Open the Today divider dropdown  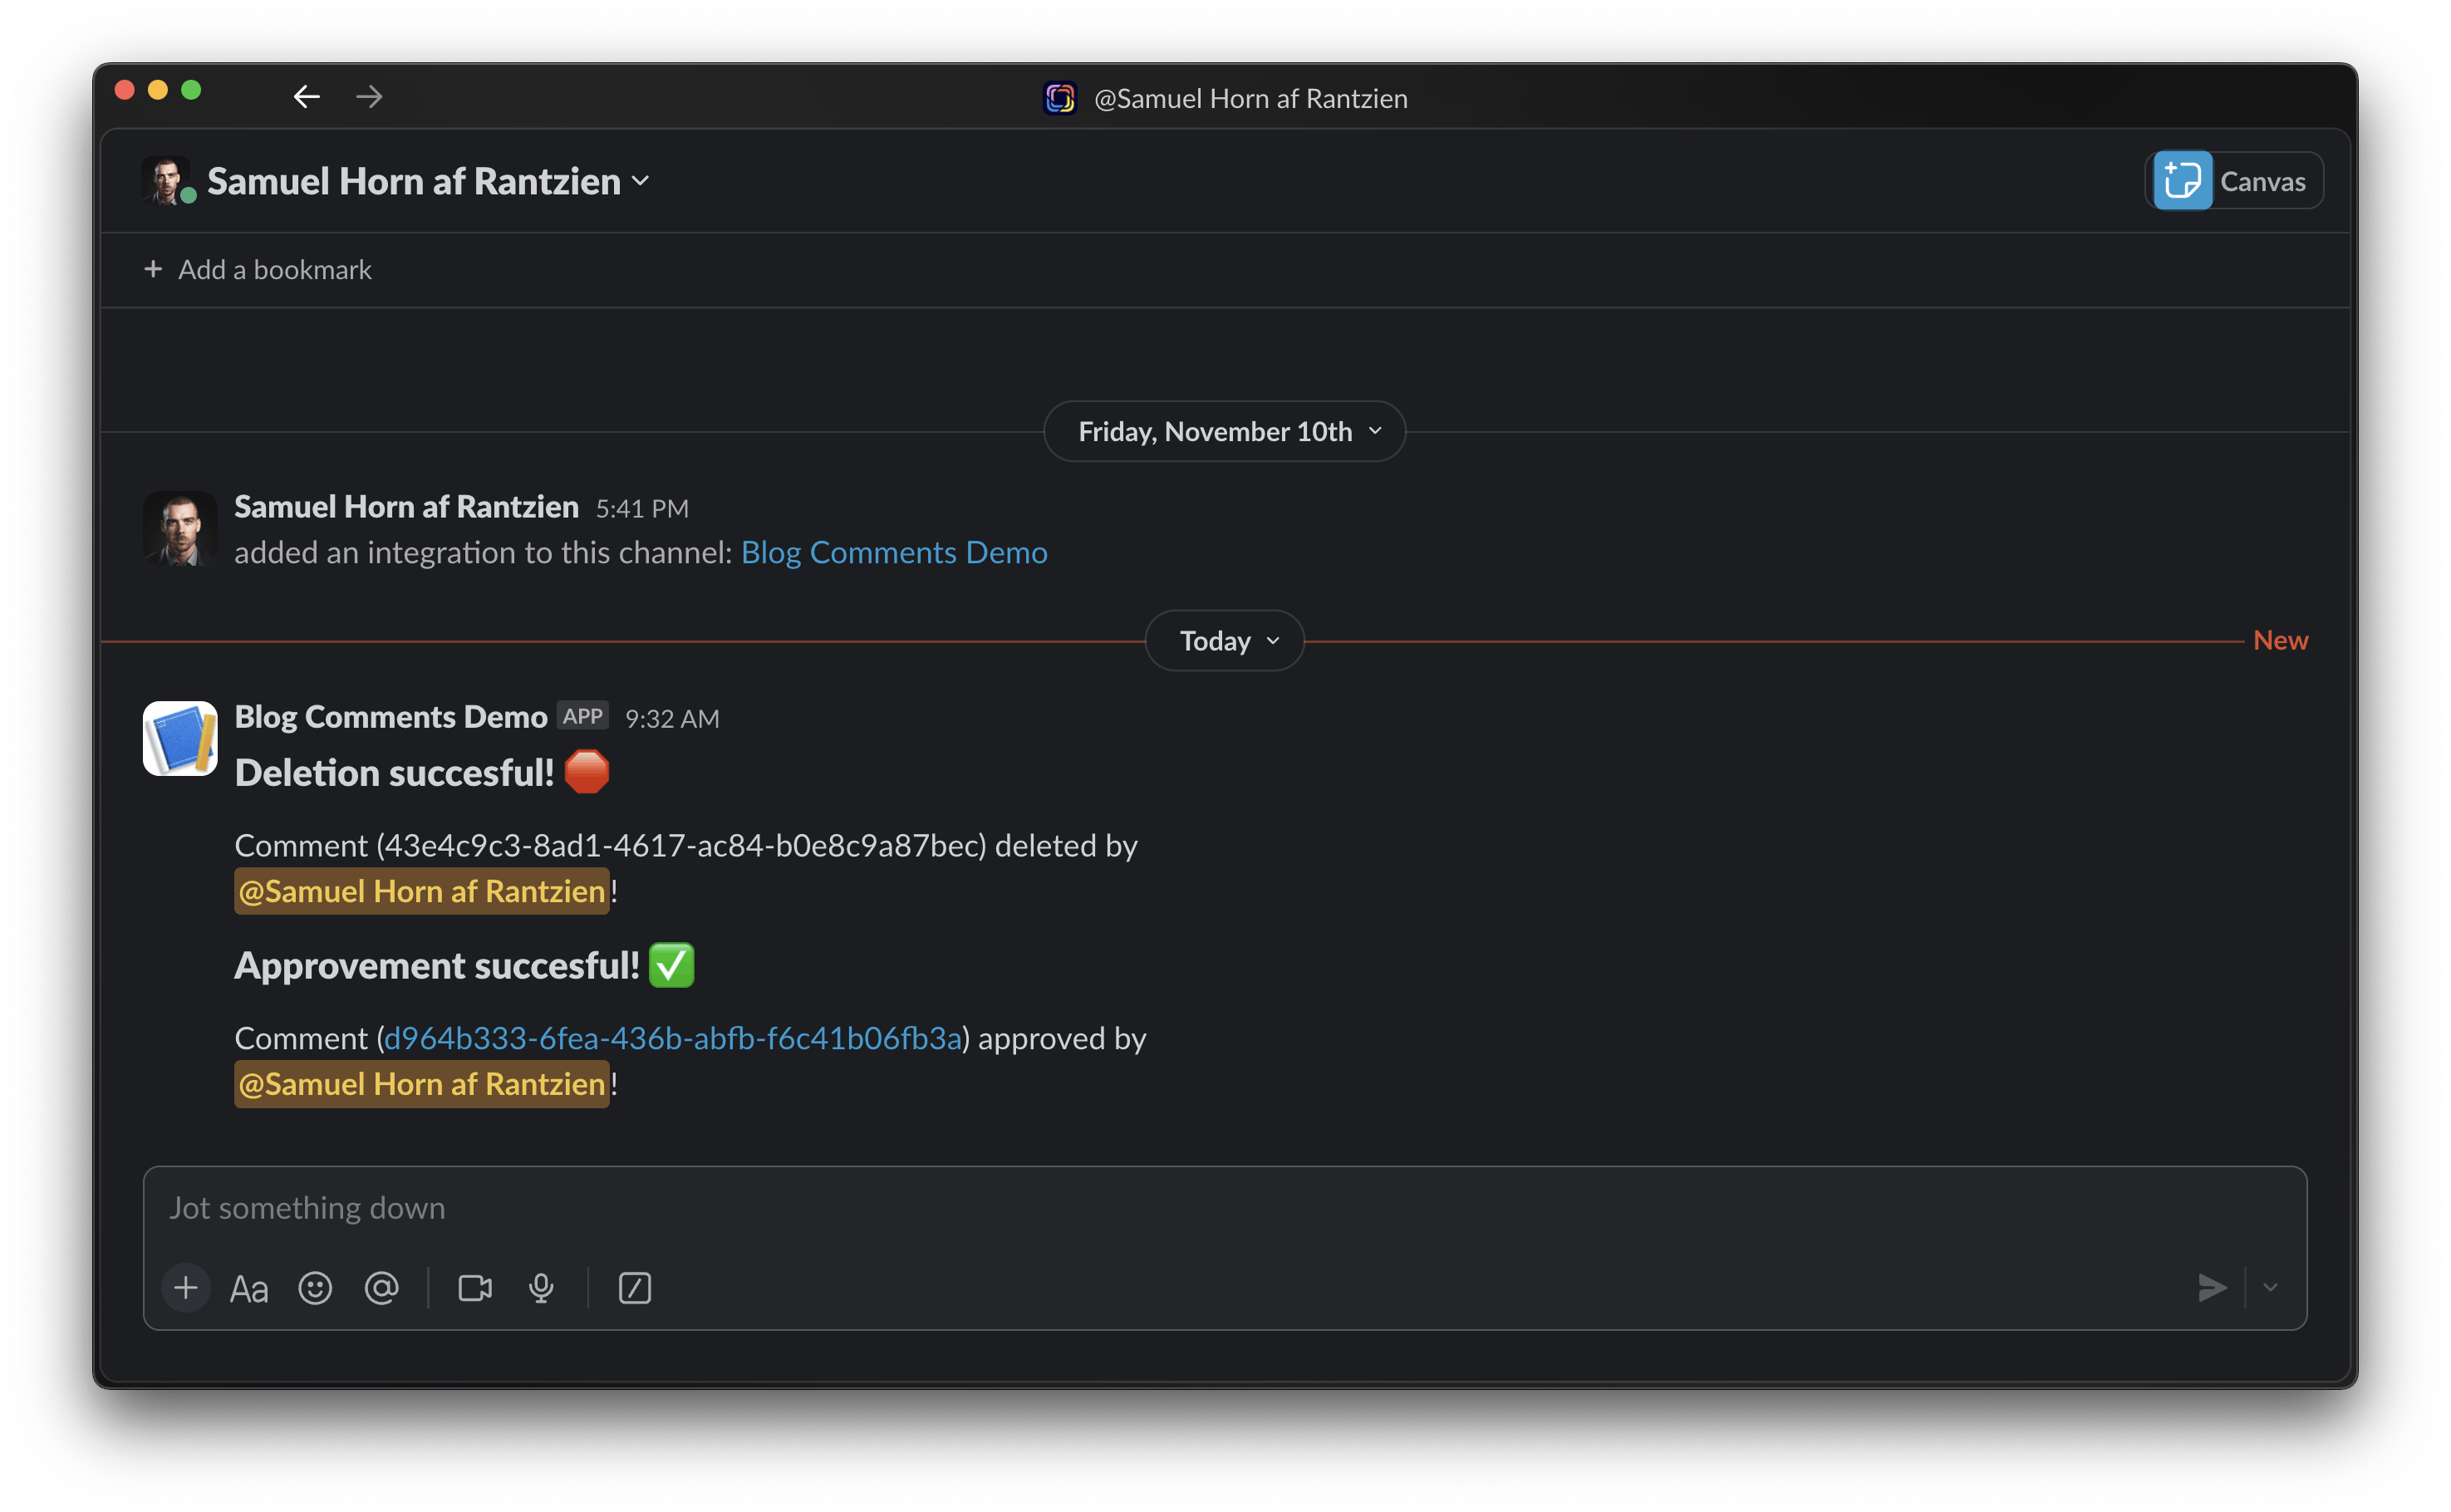pyautogui.click(x=1223, y=640)
